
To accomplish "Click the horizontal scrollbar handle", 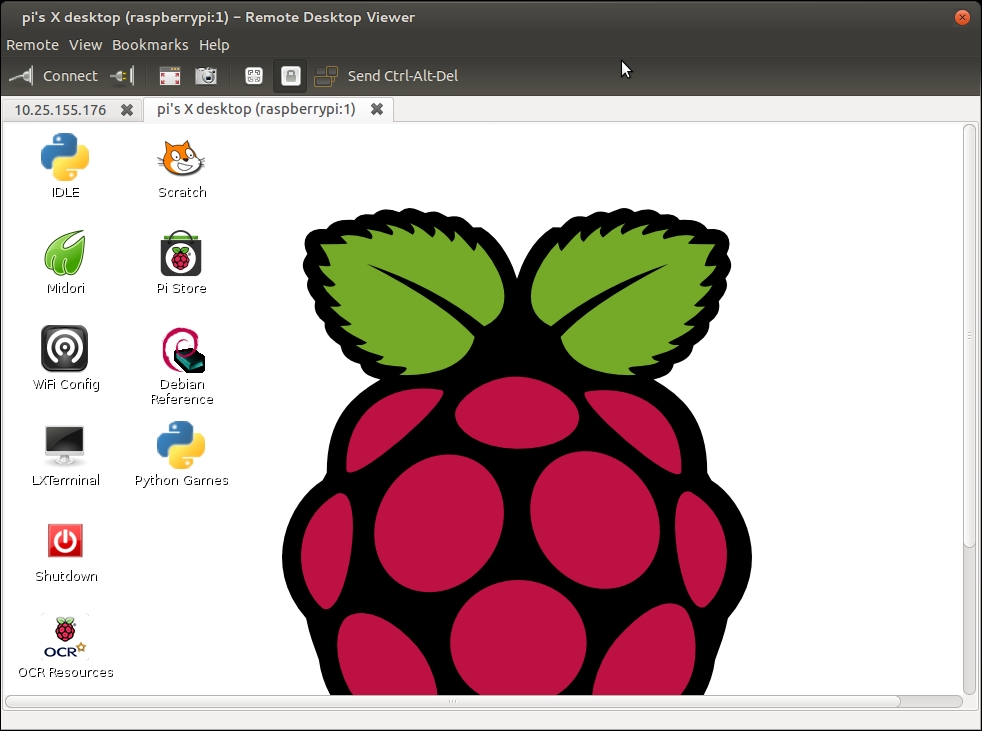I will (x=452, y=702).
